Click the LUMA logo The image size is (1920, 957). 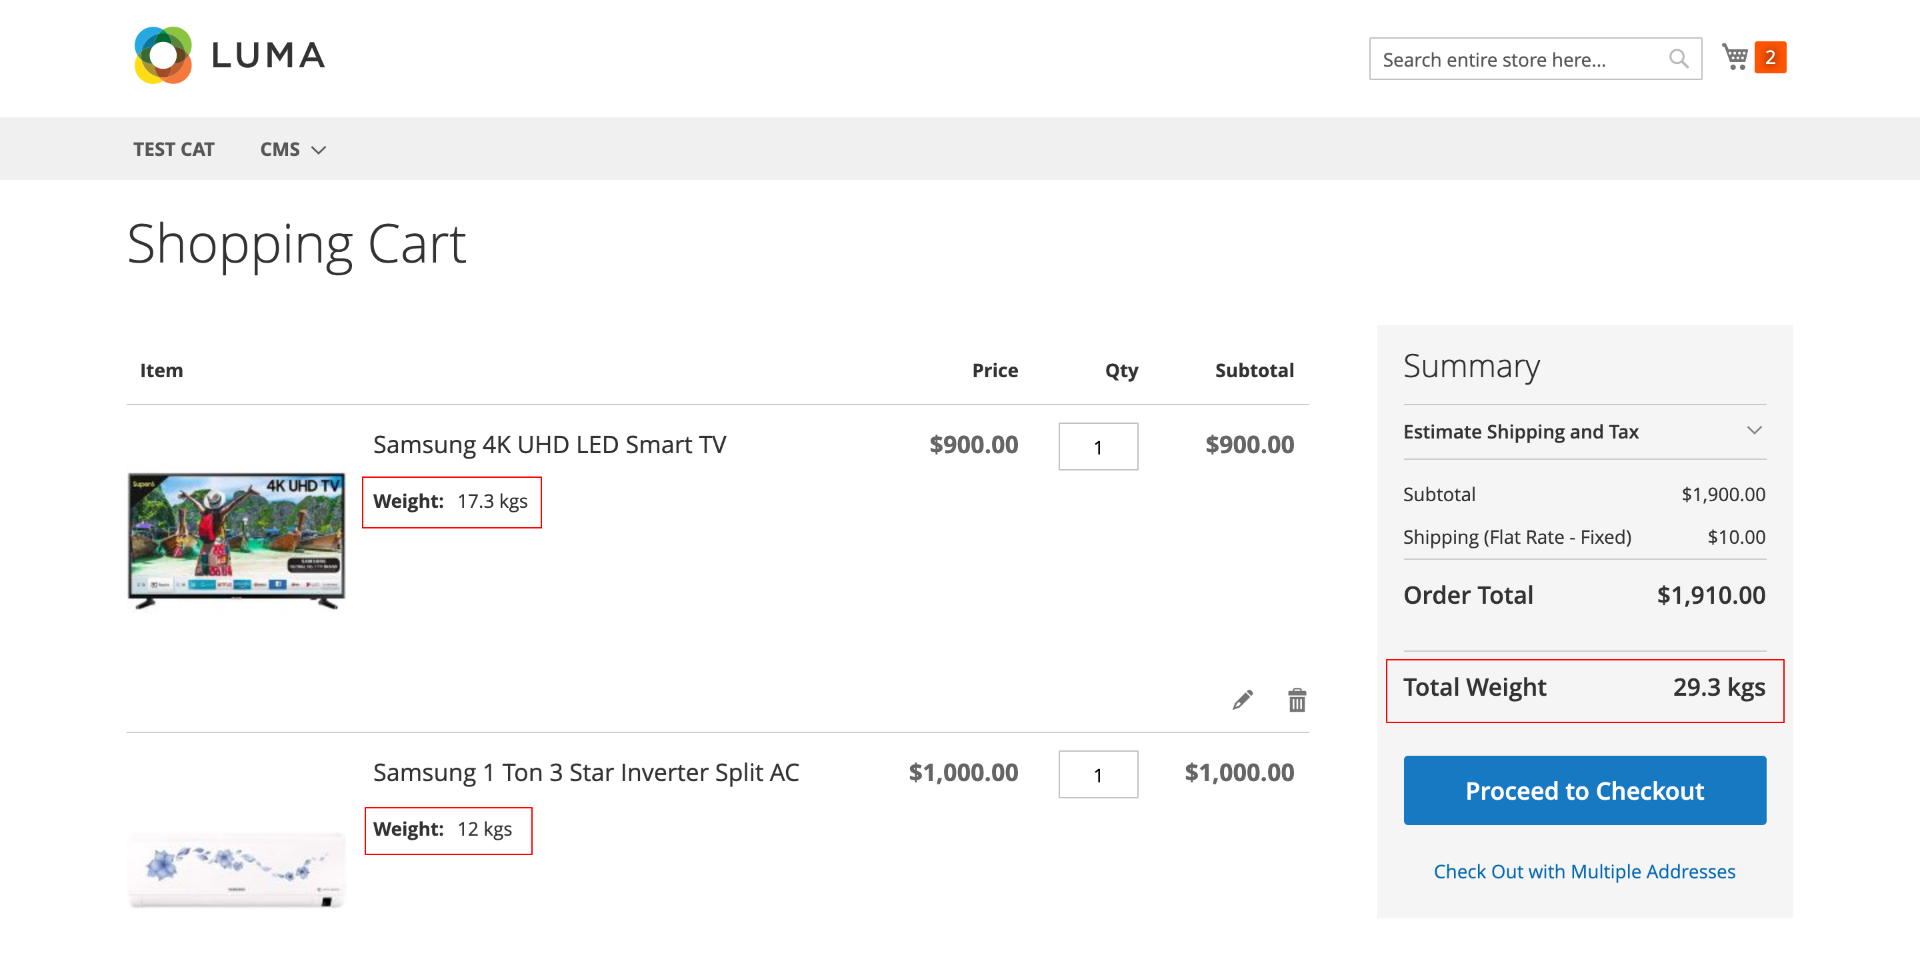pyautogui.click(x=230, y=55)
